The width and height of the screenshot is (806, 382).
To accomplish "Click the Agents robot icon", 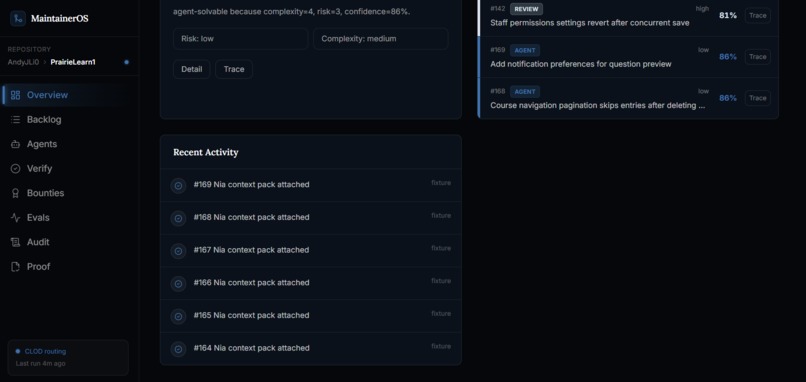I will click(x=15, y=144).
